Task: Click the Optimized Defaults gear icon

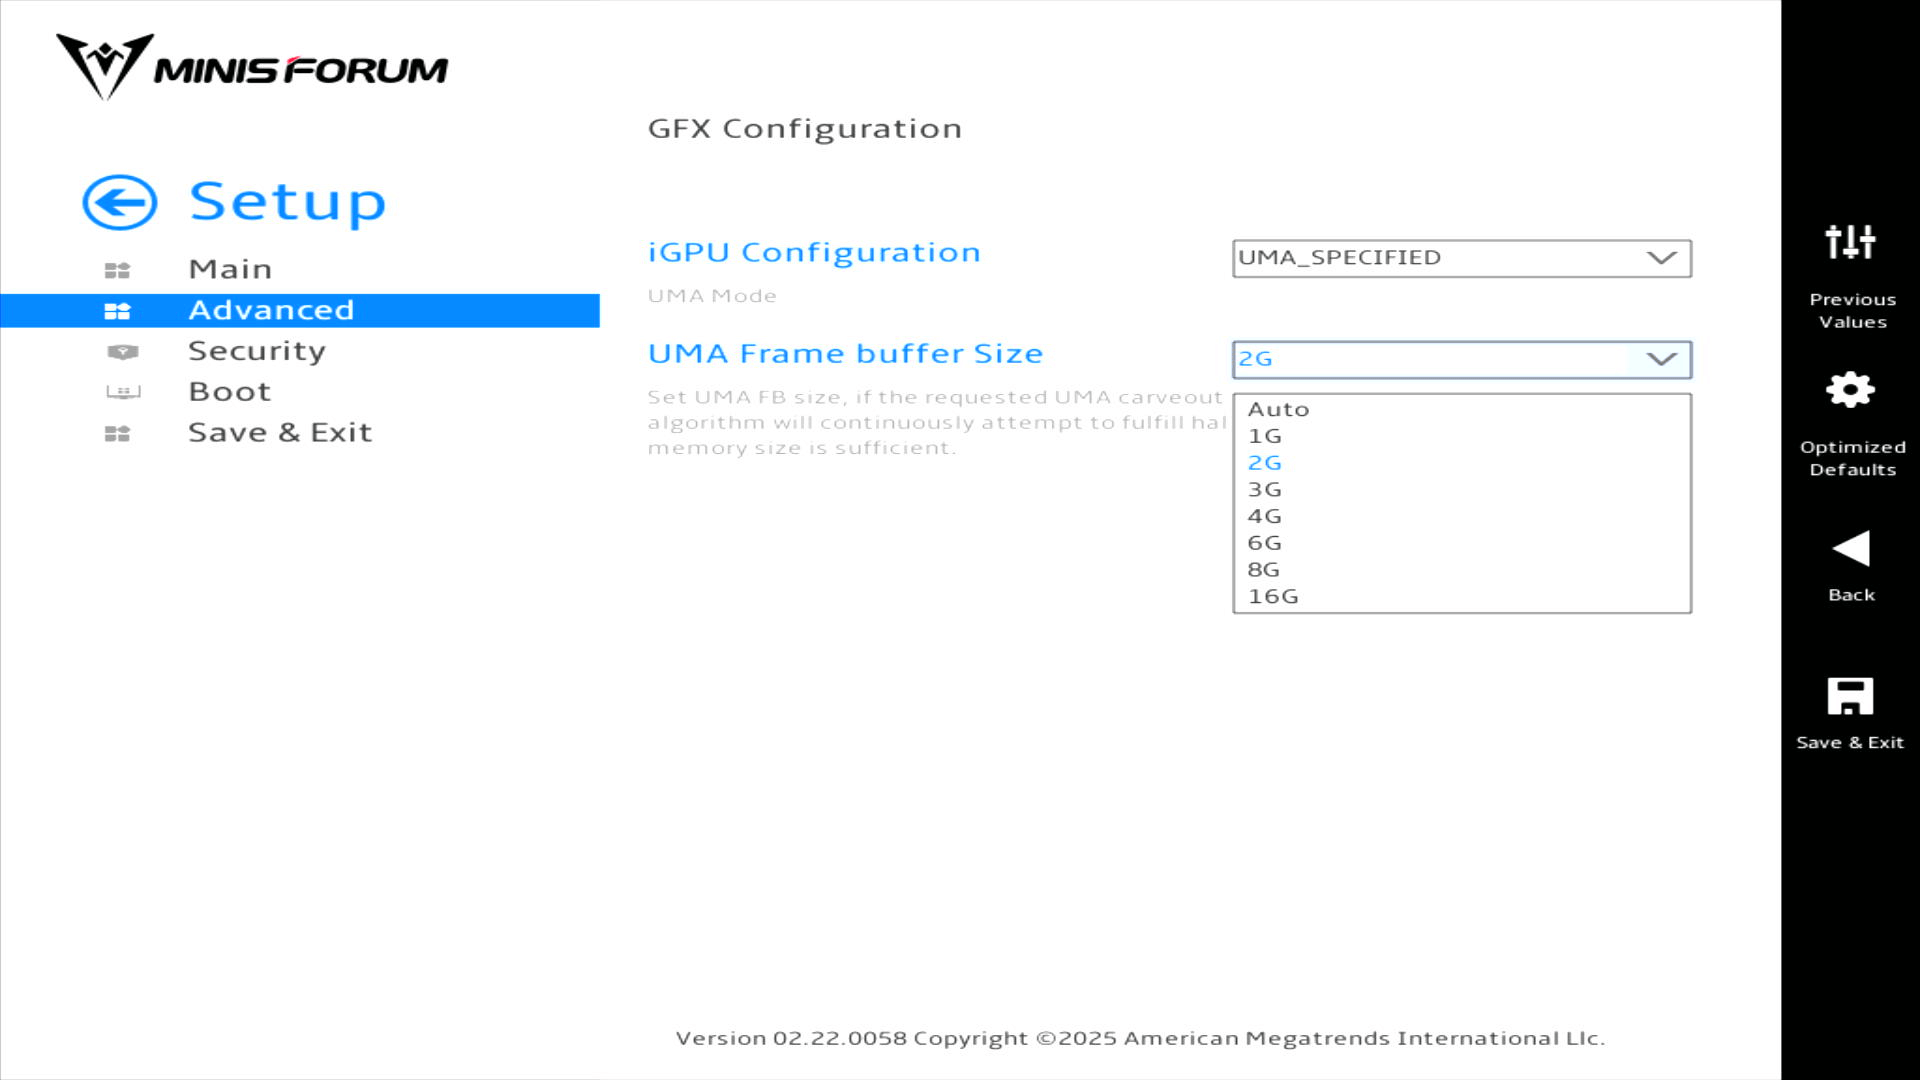Action: point(1850,389)
